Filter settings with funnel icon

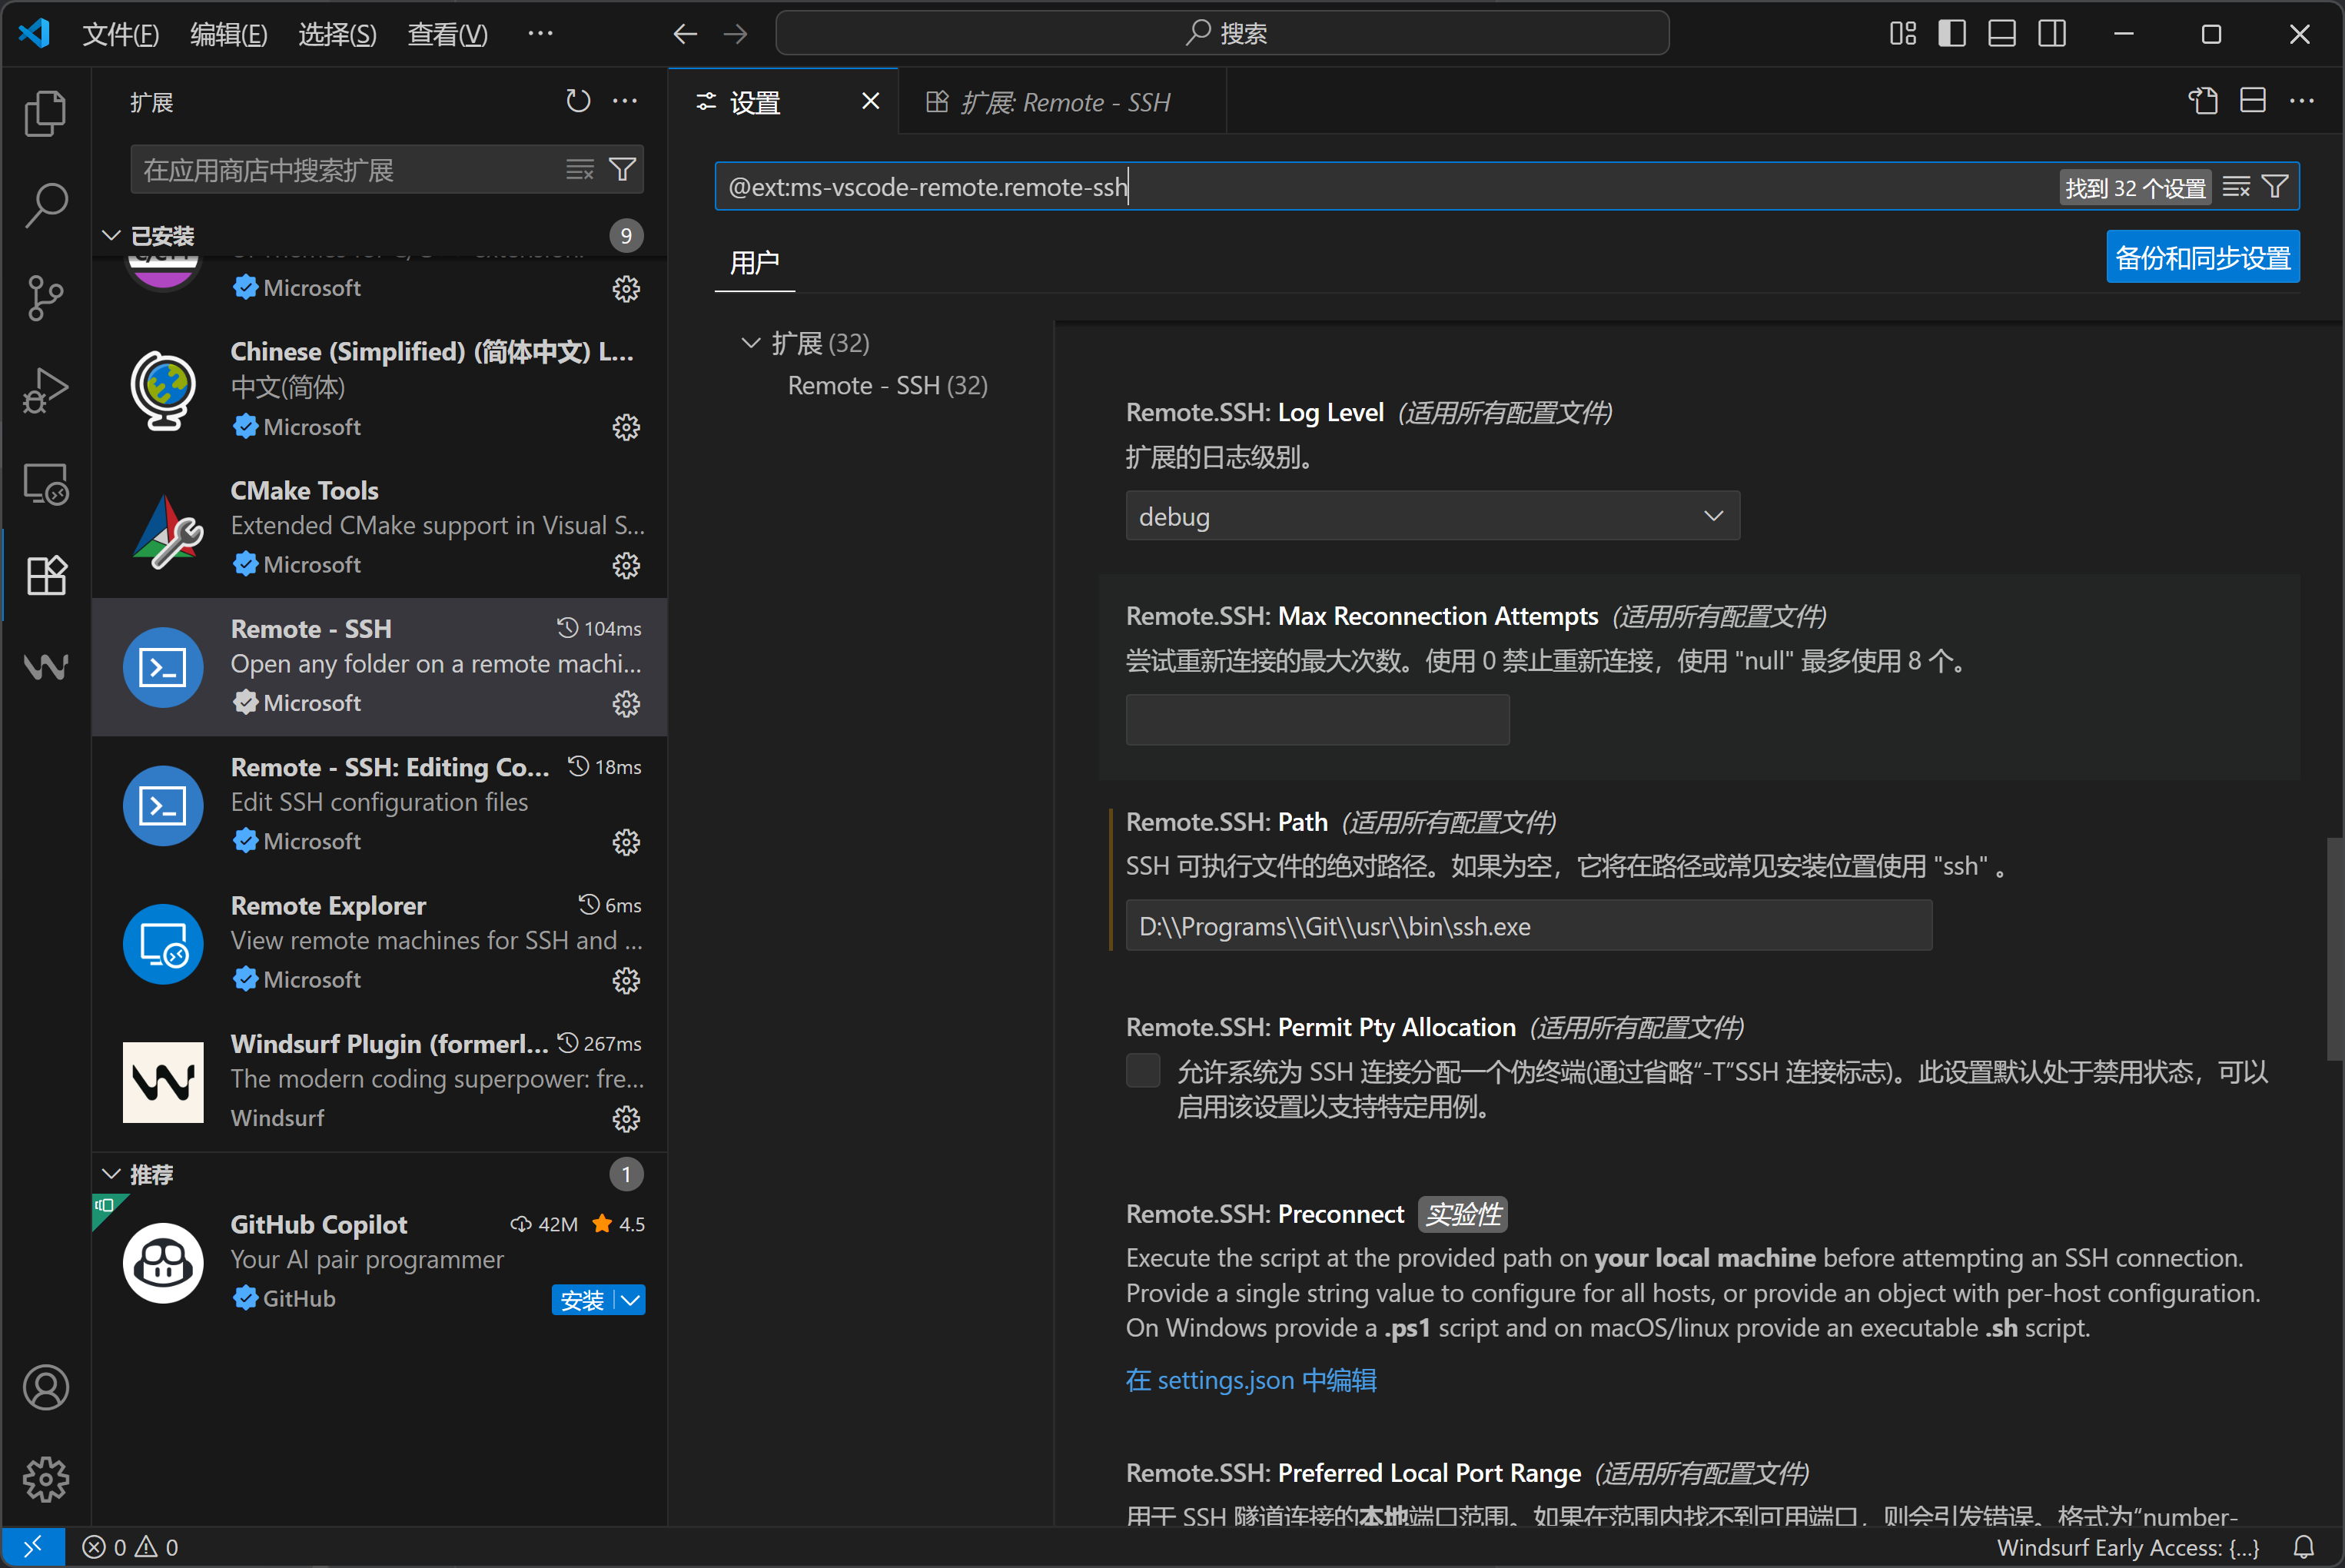2275,187
